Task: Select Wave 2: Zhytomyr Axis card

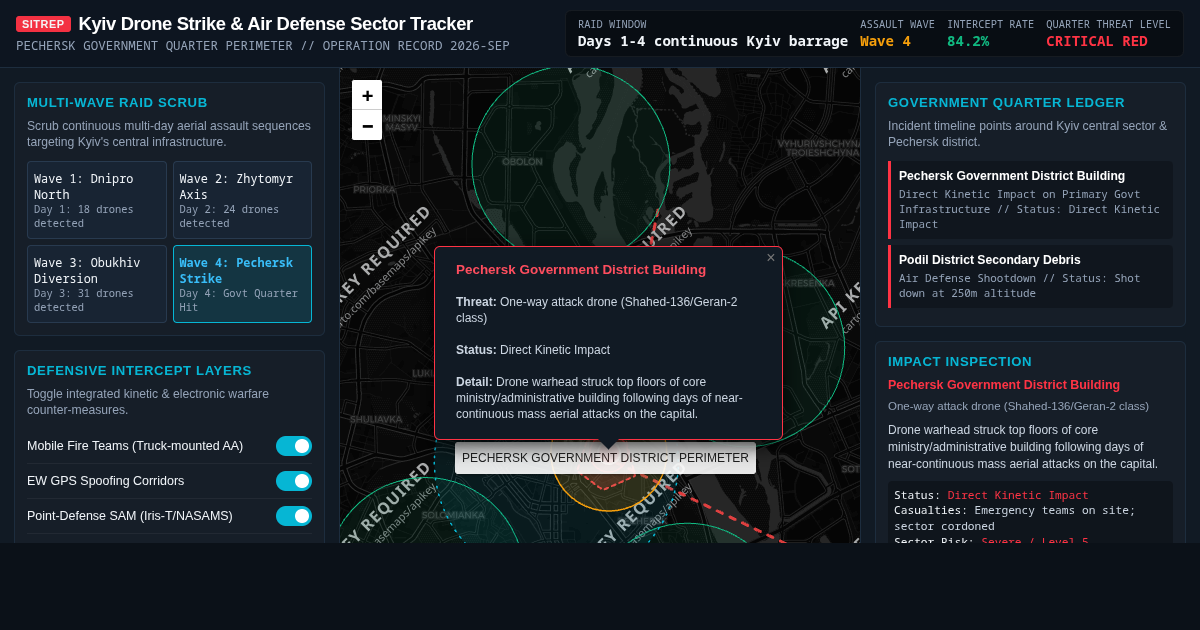Action: (242, 200)
